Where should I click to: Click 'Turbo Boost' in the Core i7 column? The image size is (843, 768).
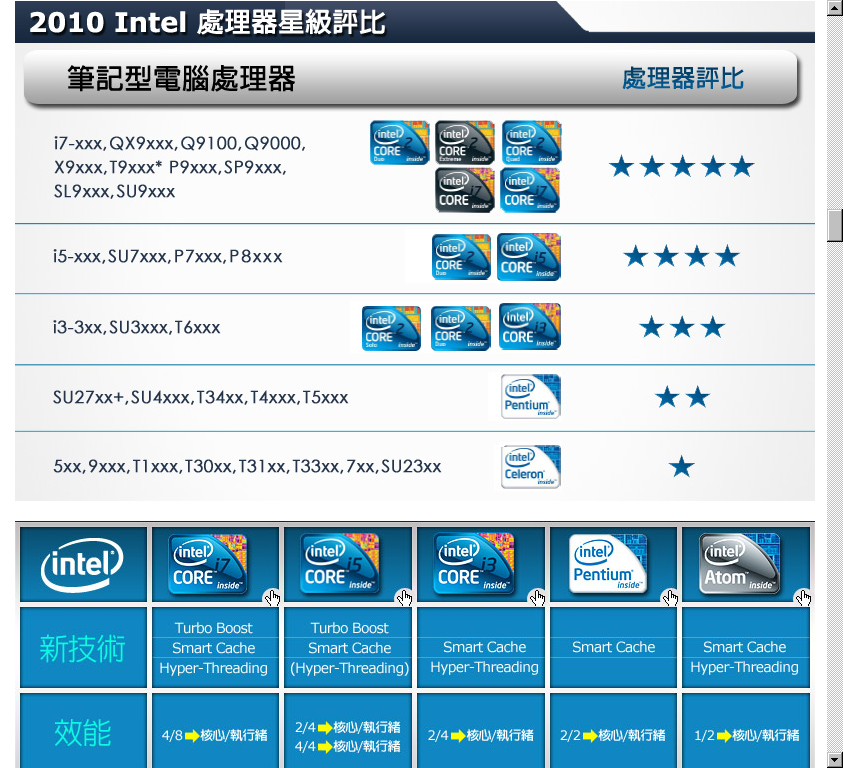click(x=214, y=628)
